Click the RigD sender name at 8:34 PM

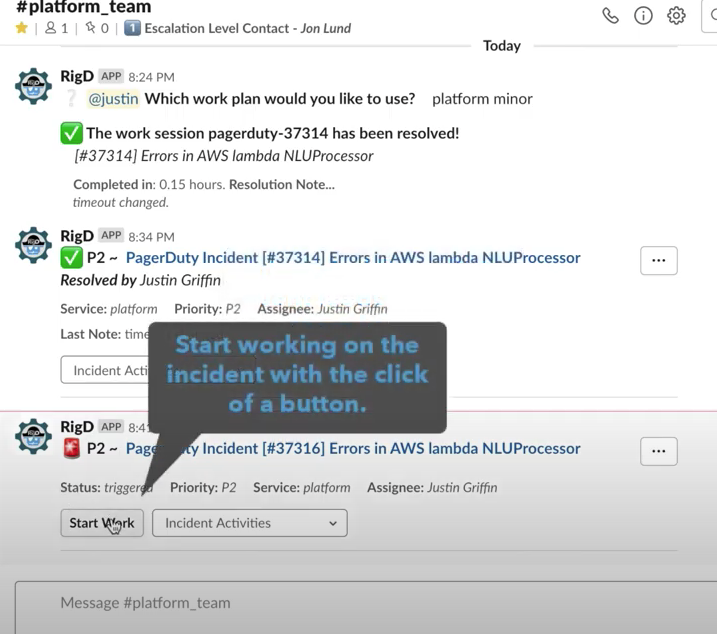pos(77,236)
